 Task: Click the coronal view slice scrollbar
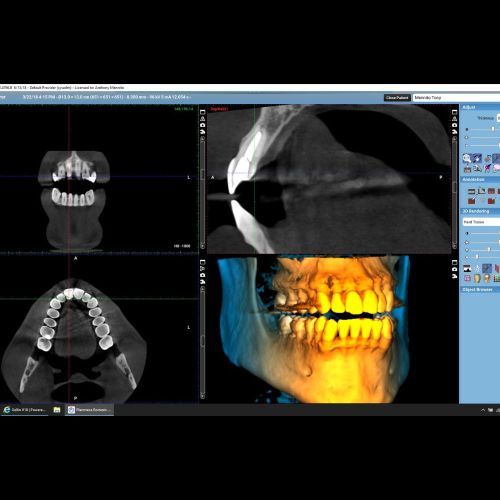click(202, 192)
